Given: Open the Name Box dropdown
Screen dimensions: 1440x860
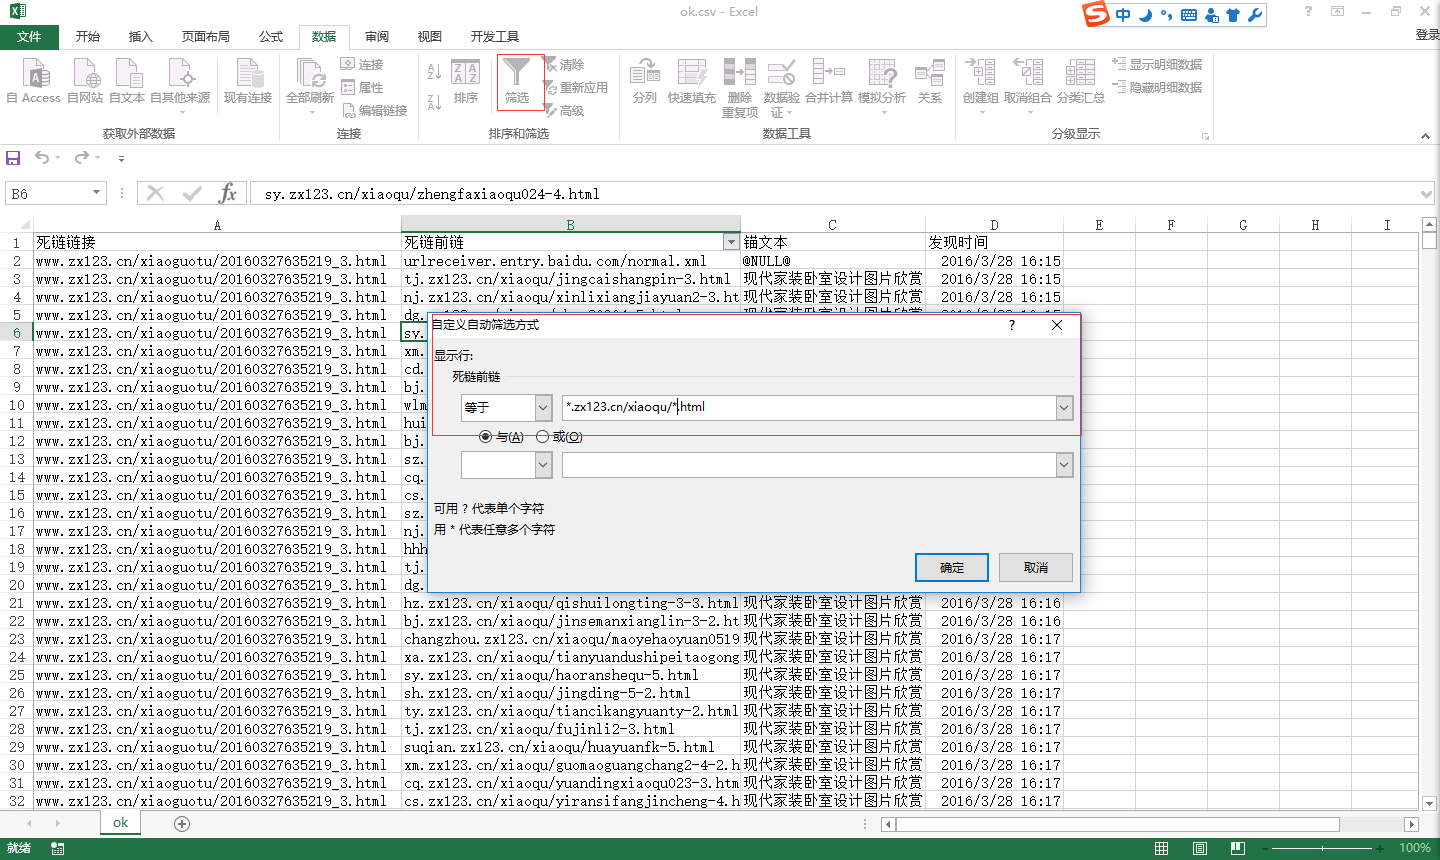Looking at the screenshot, I should tap(96, 193).
